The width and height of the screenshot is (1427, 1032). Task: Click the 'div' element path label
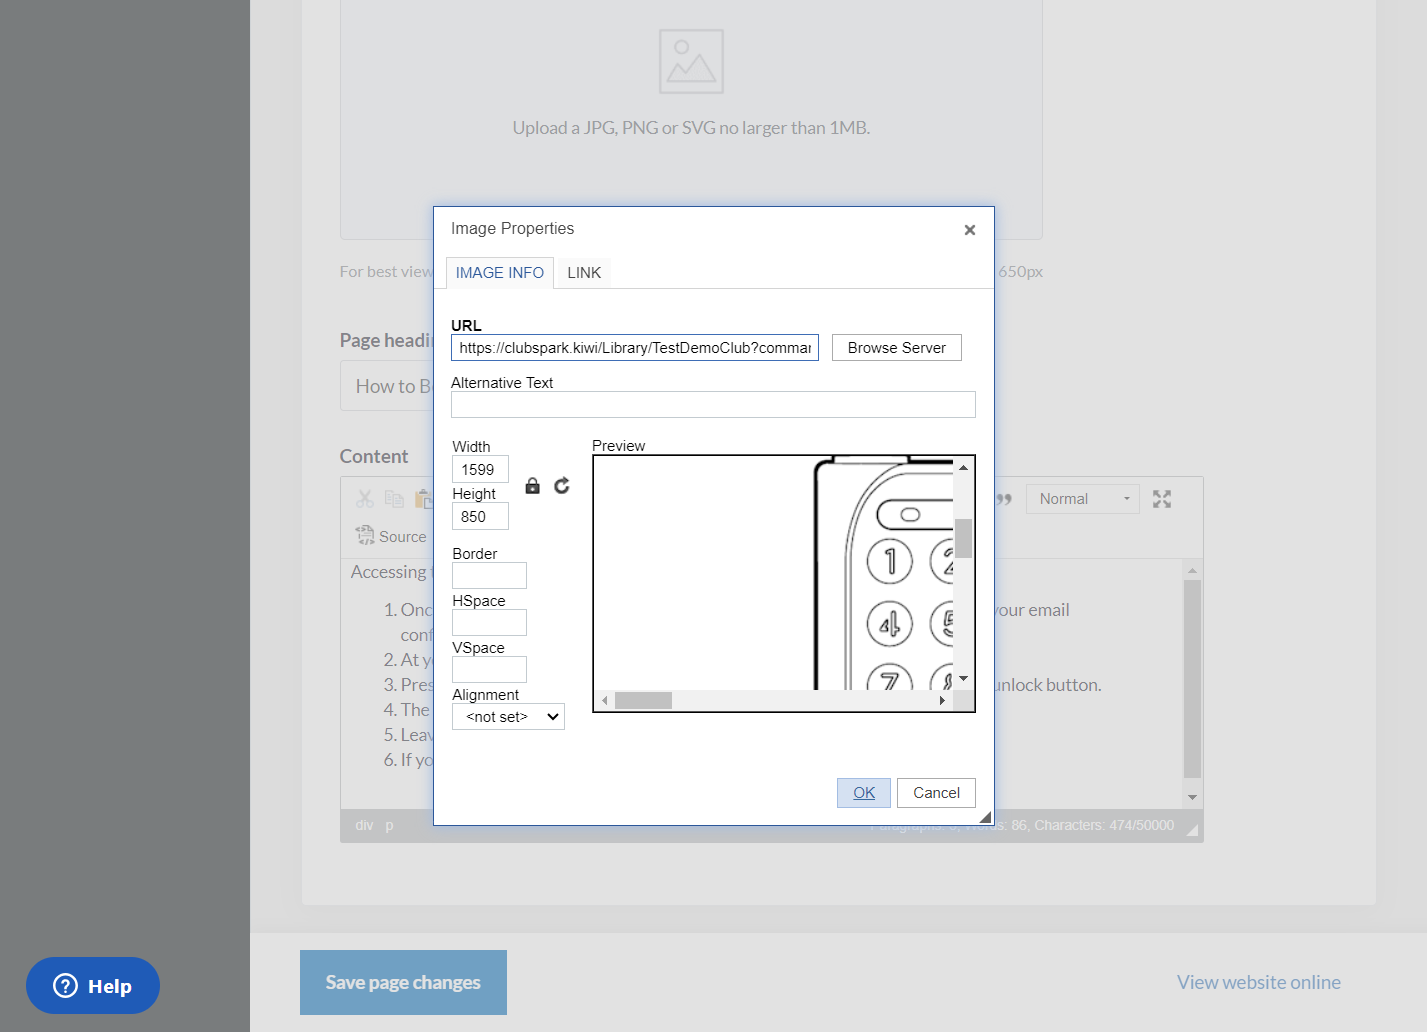tap(364, 825)
